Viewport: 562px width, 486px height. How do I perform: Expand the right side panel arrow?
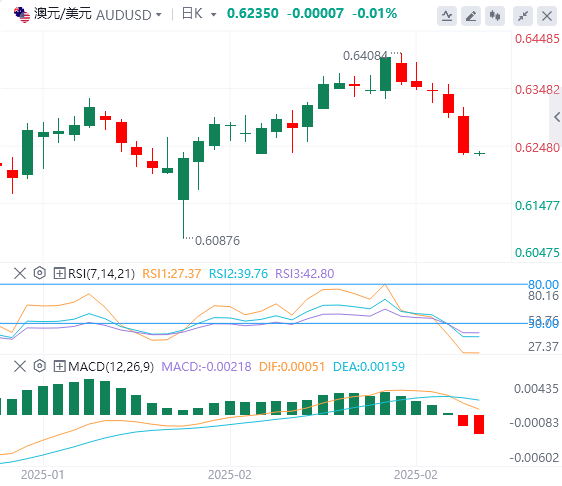click(556, 117)
